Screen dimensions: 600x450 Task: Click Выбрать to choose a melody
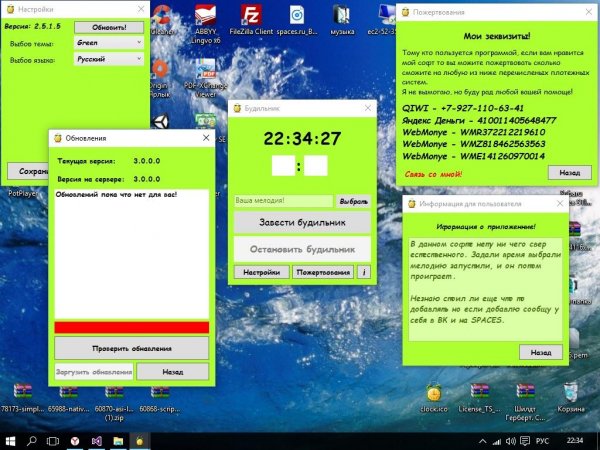coord(353,201)
